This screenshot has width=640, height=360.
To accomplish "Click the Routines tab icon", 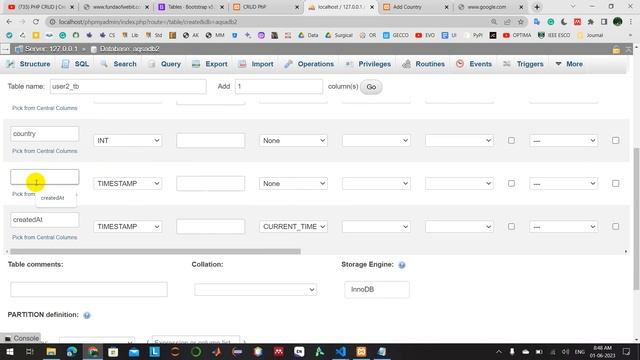I will click(407, 64).
